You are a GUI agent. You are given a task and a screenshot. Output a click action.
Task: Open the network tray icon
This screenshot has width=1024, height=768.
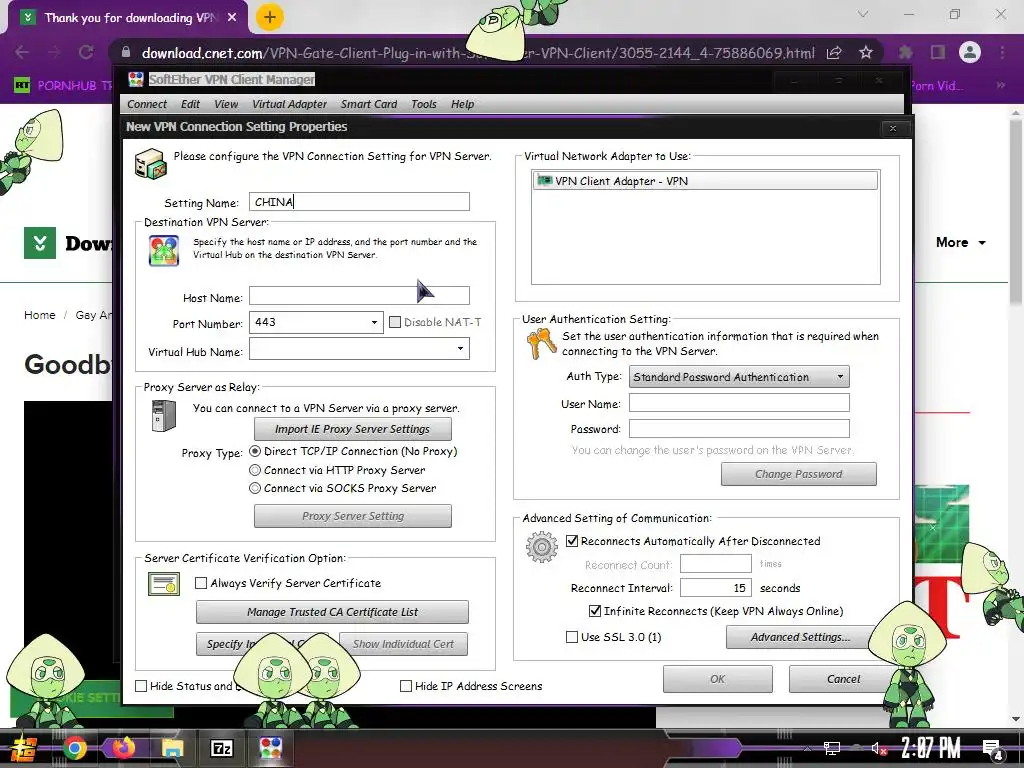pyautogui.click(x=832, y=748)
